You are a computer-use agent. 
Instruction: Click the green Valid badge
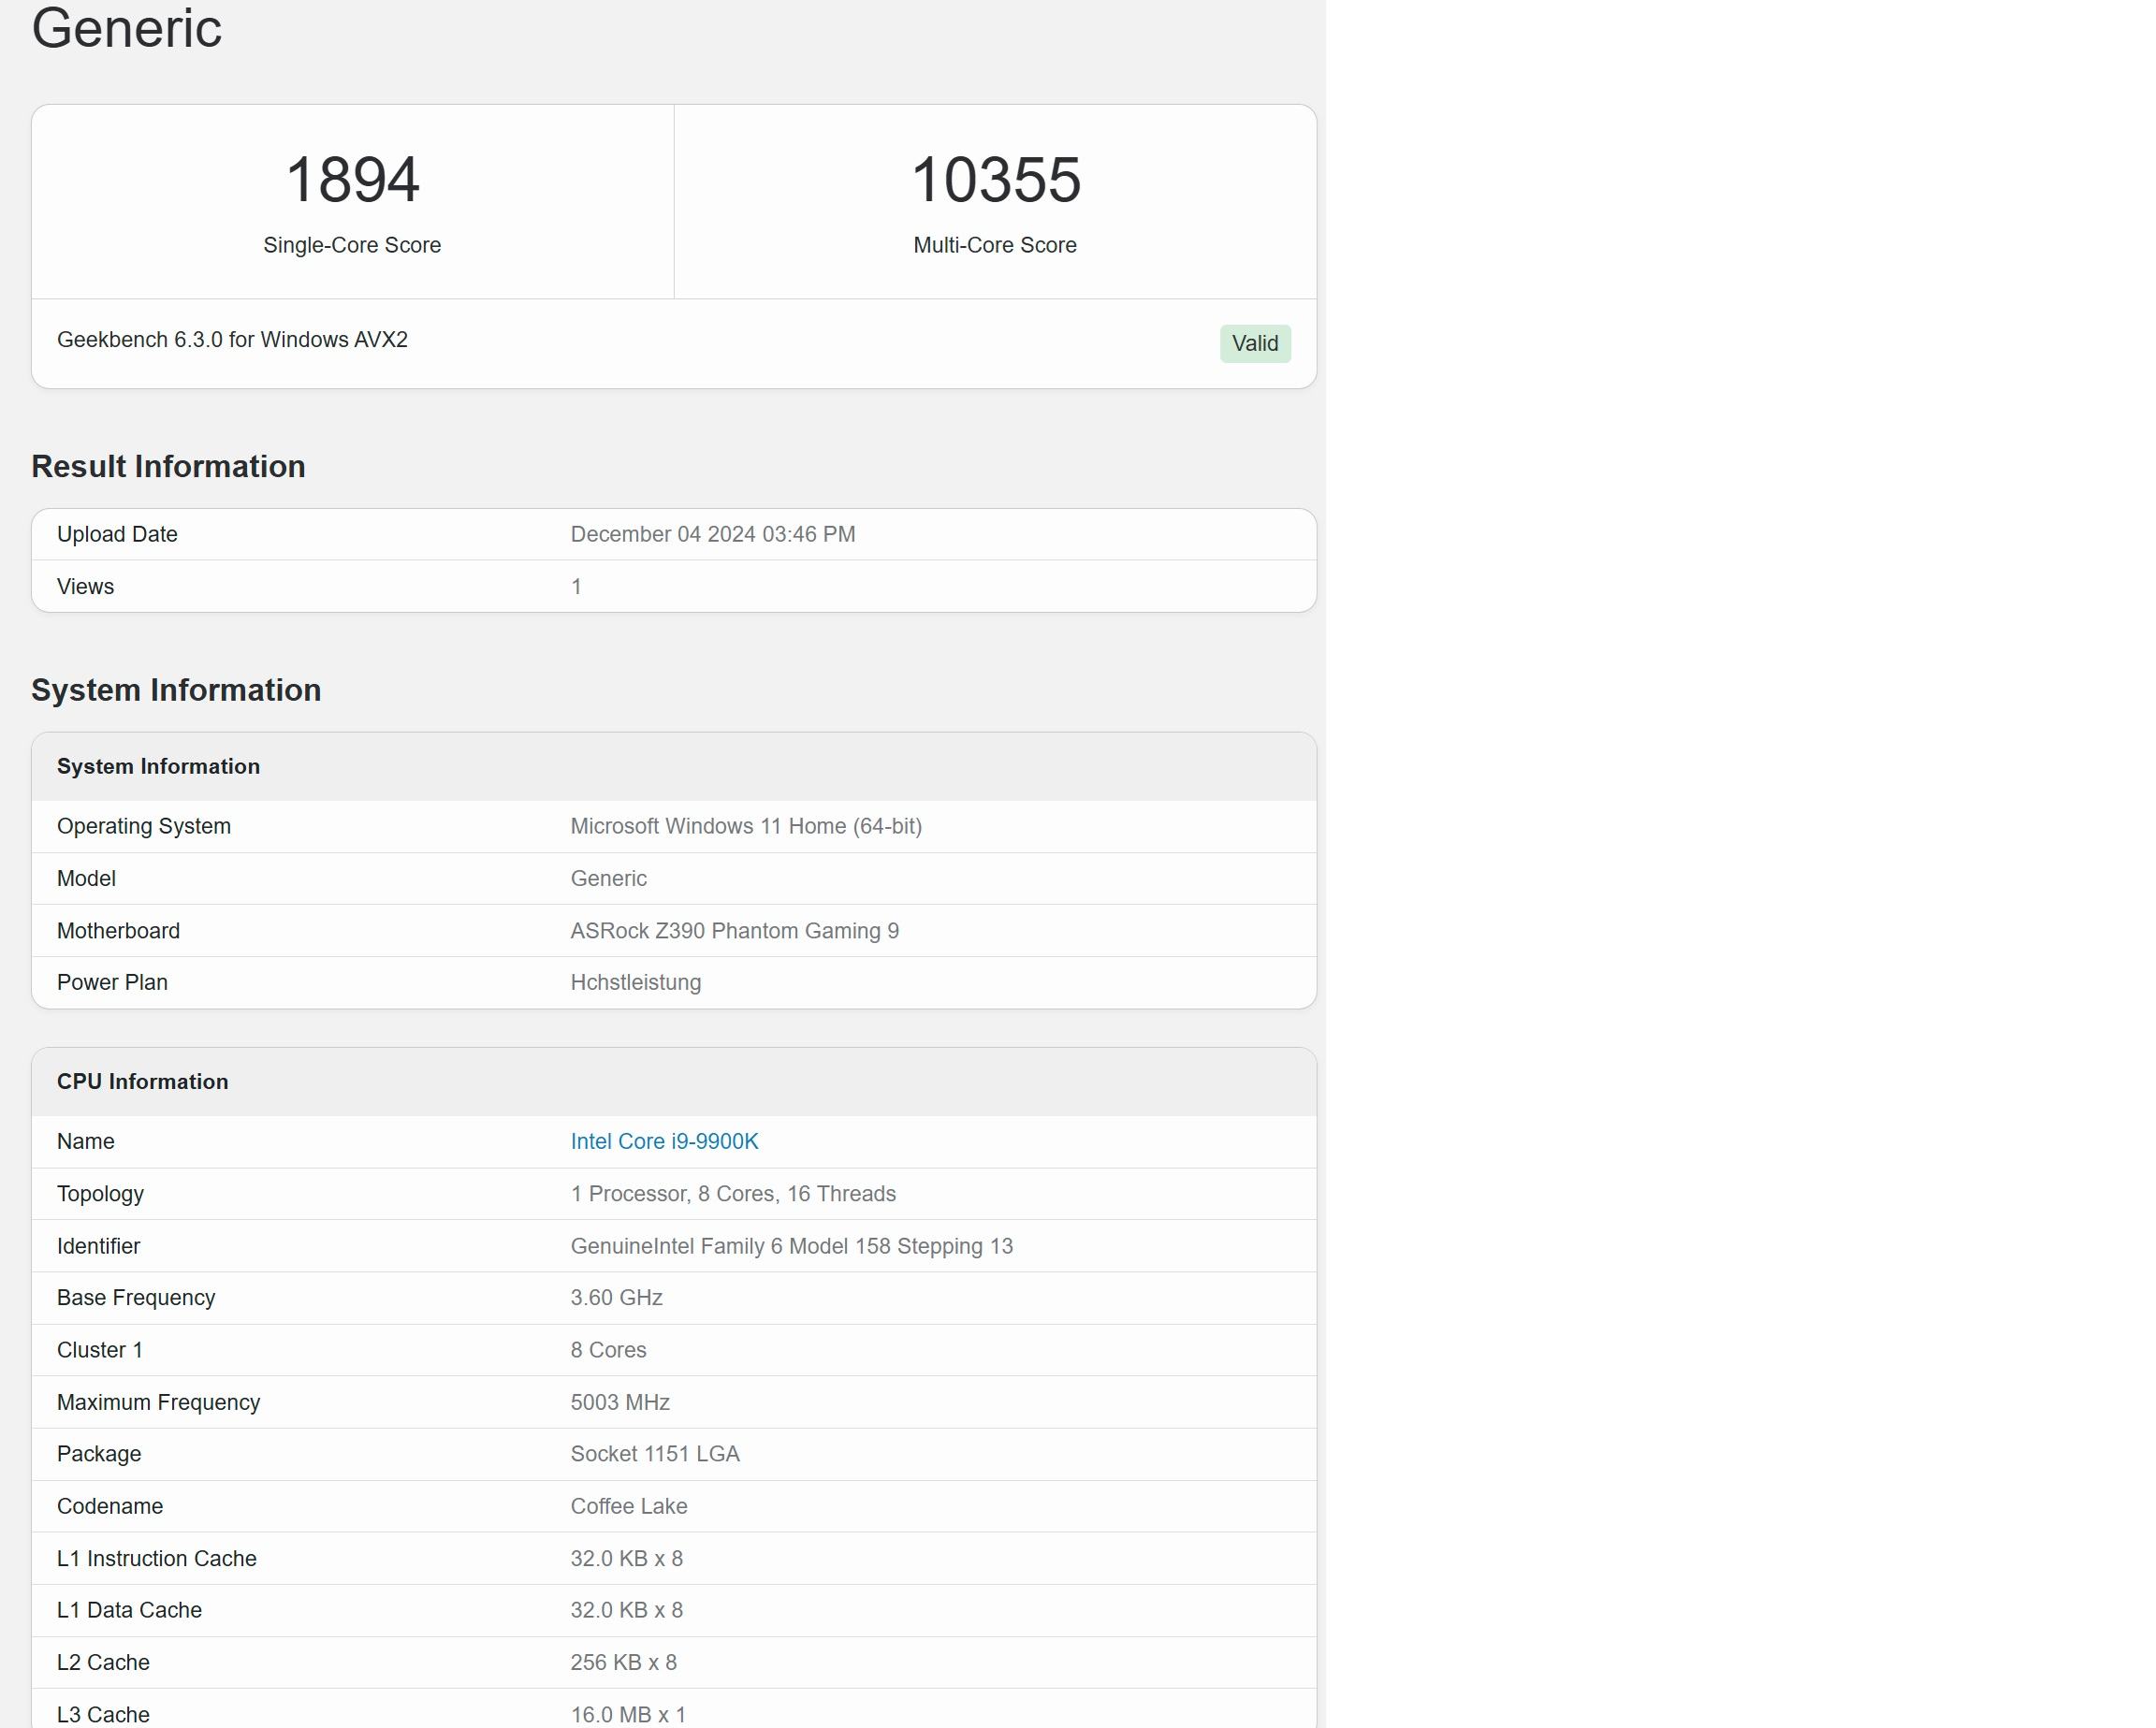[1254, 343]
